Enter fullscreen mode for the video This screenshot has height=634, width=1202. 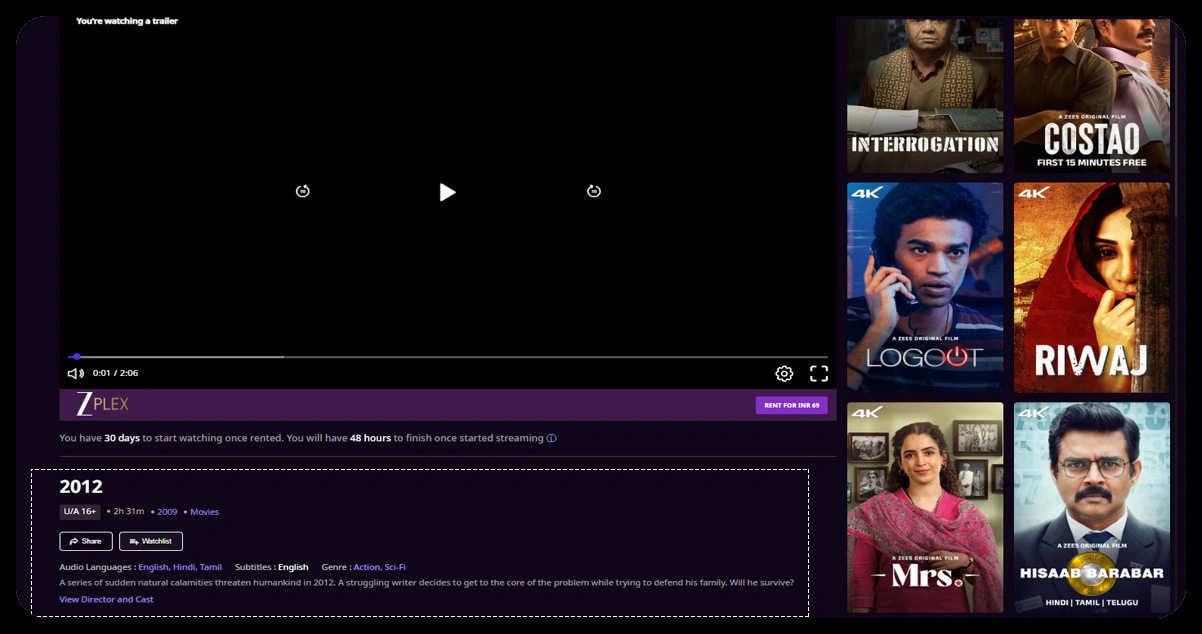[x=819, y=374]
